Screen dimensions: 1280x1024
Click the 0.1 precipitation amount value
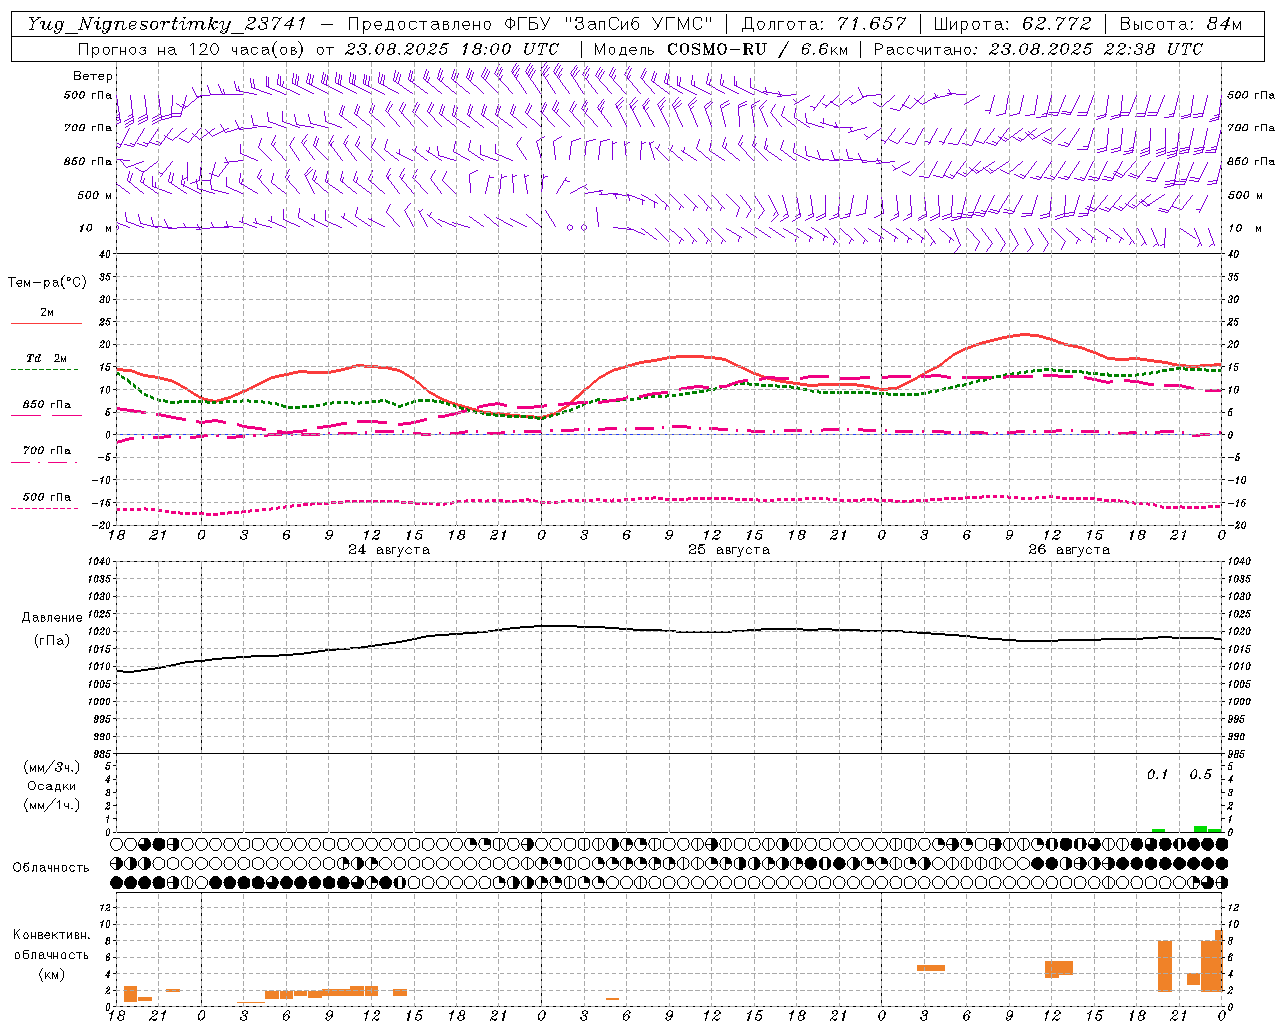tap(1157, 774)
